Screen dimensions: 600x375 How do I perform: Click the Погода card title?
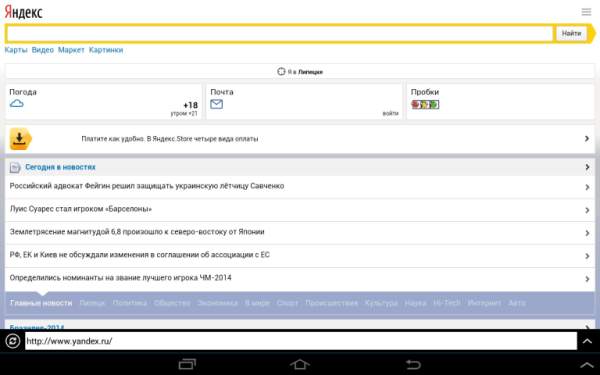coord(23,92)
